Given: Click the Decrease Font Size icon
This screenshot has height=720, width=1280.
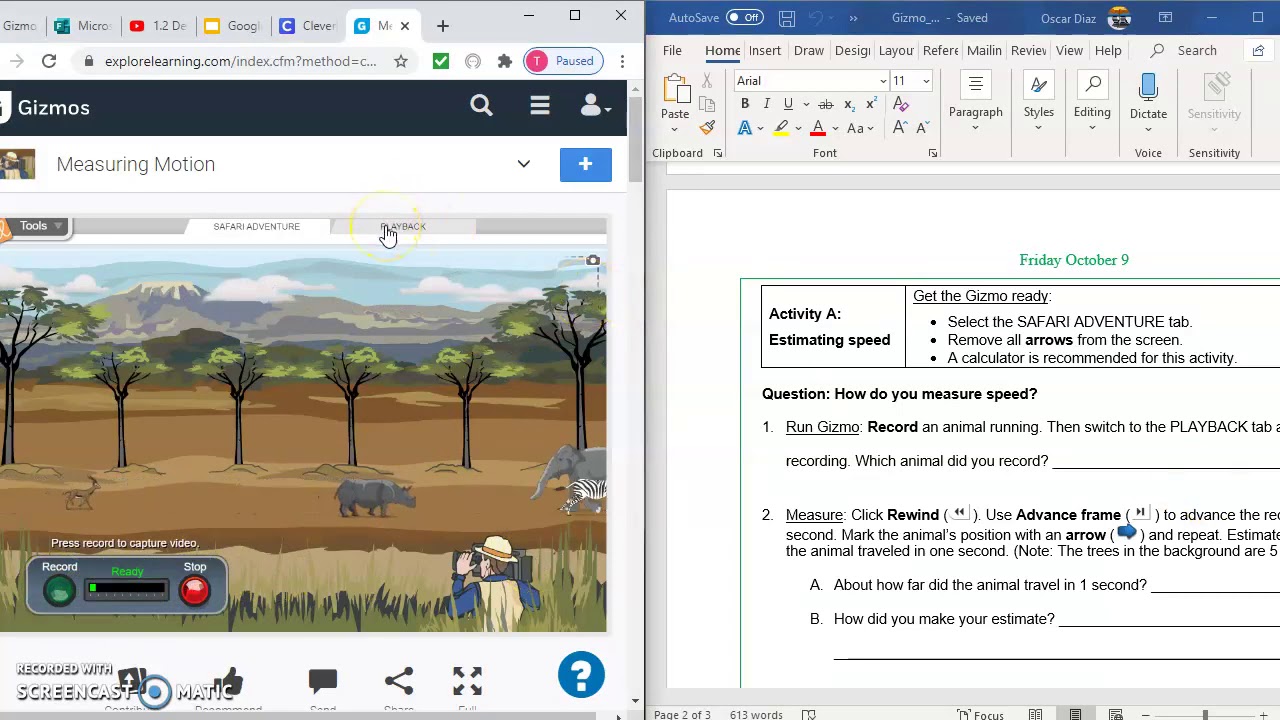Looking at the screenshot, I should (922, 128).
